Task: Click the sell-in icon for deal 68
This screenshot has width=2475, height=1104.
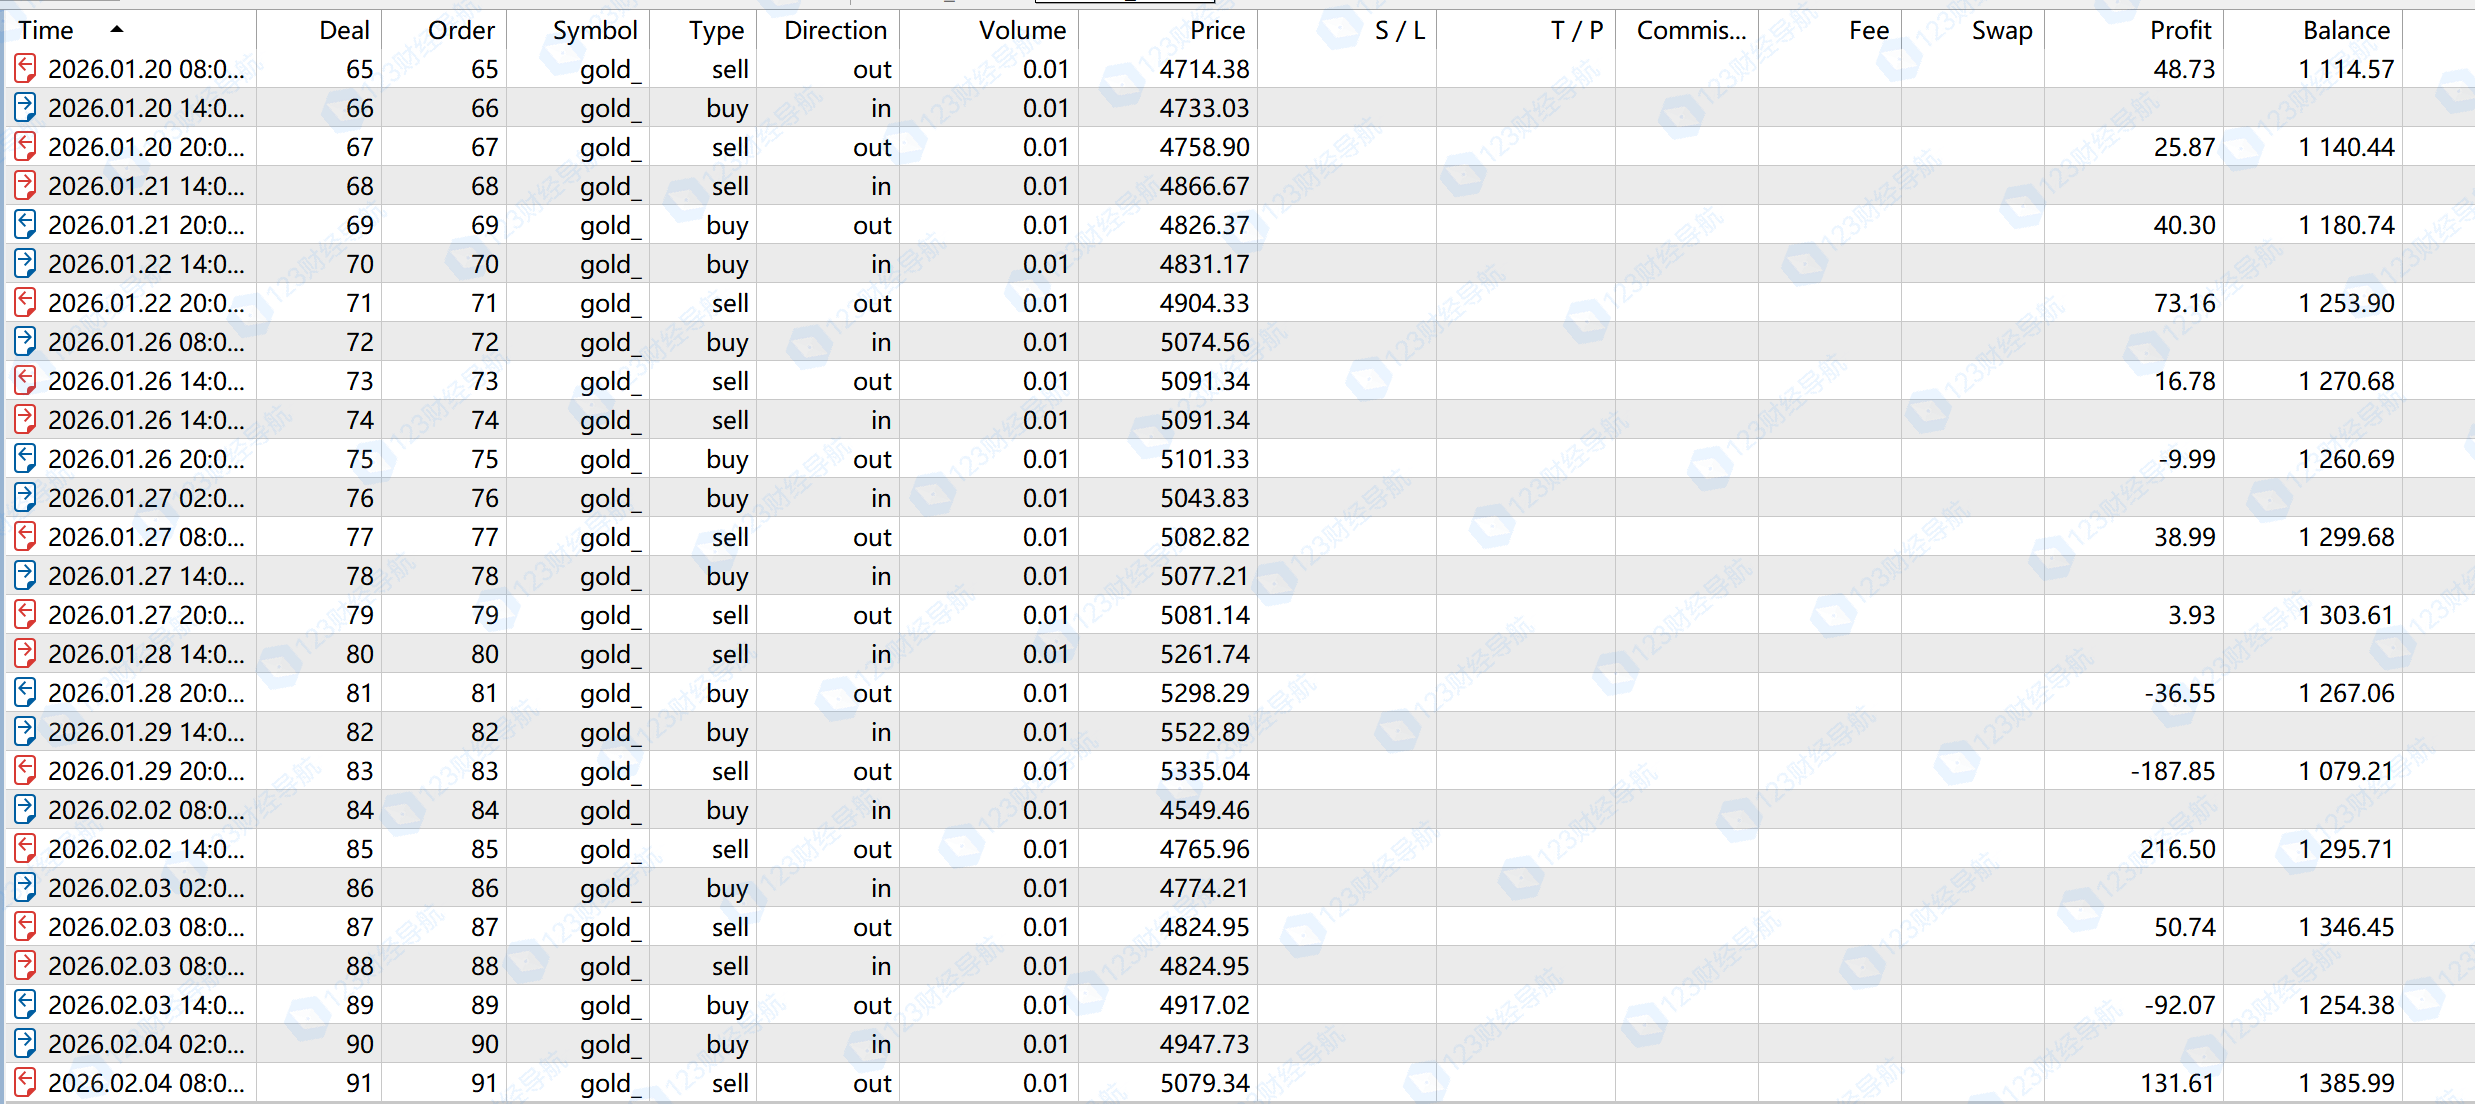Action: click(x=26, y=186)
